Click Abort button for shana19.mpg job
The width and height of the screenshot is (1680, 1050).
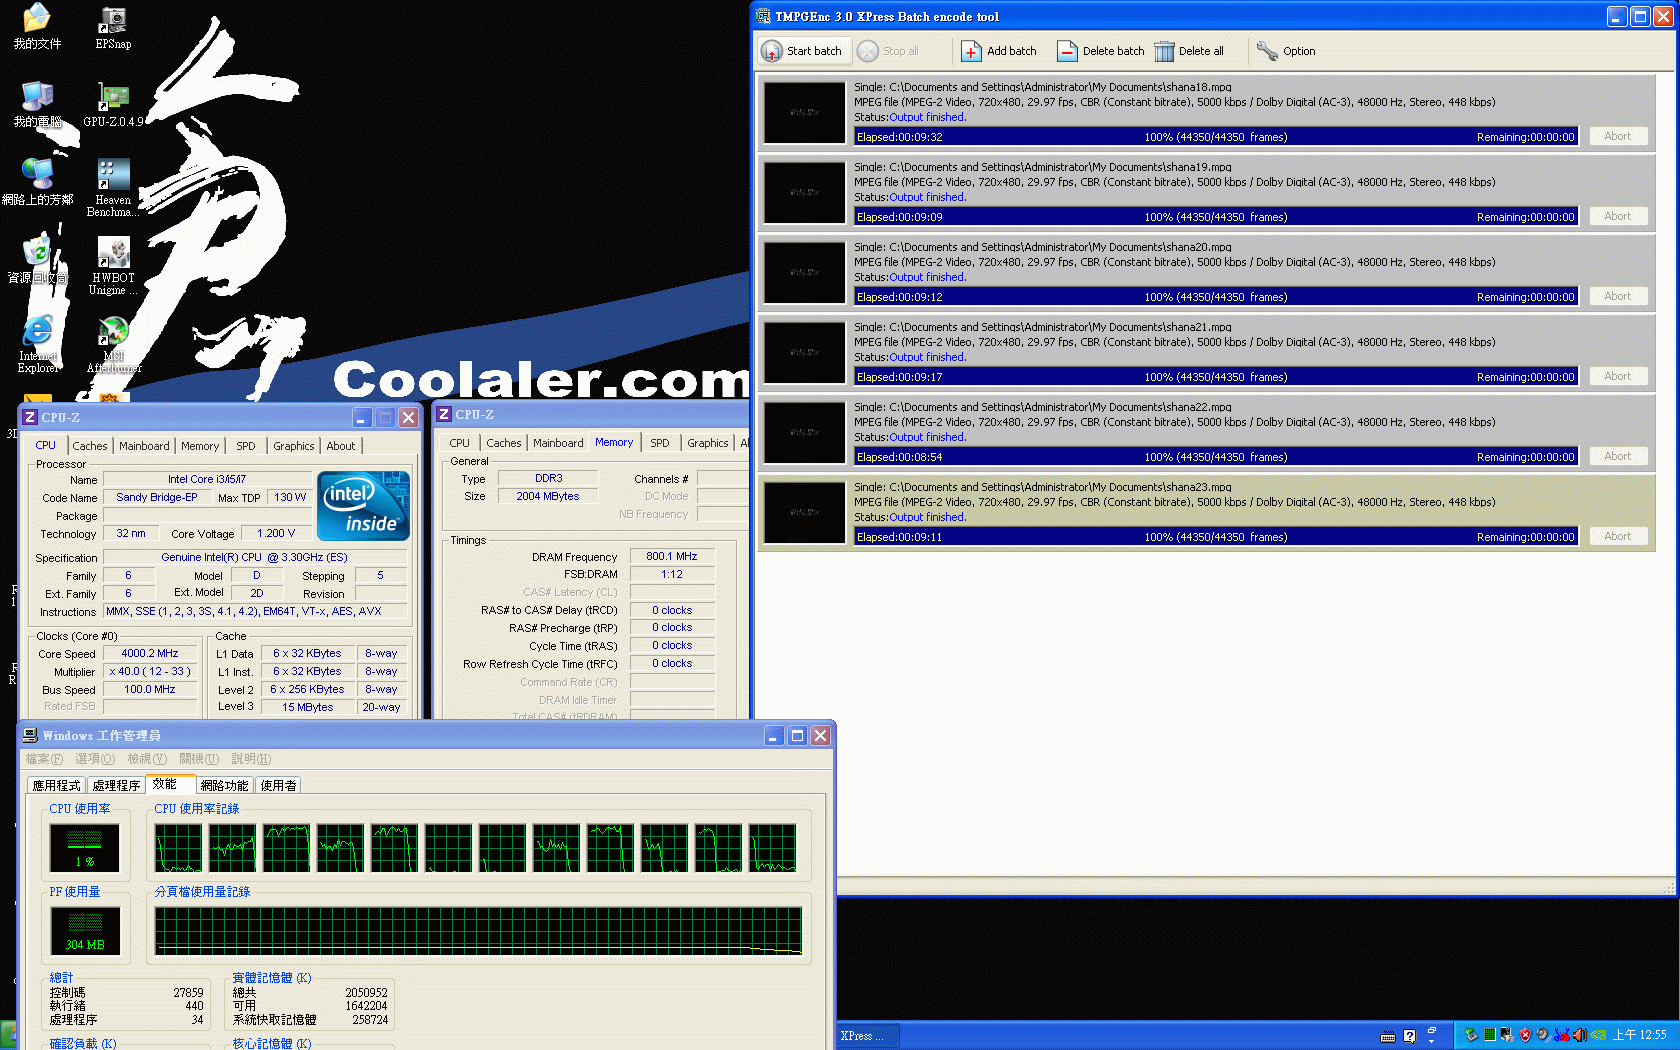1618,216
